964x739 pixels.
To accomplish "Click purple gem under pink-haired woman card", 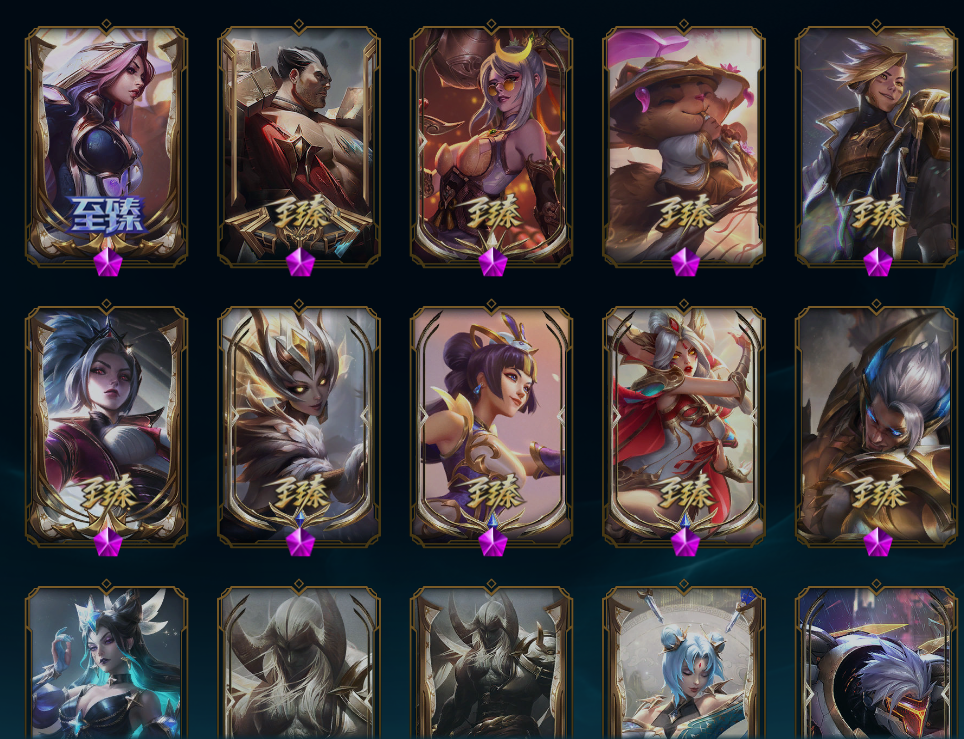I will pos(108,263).
